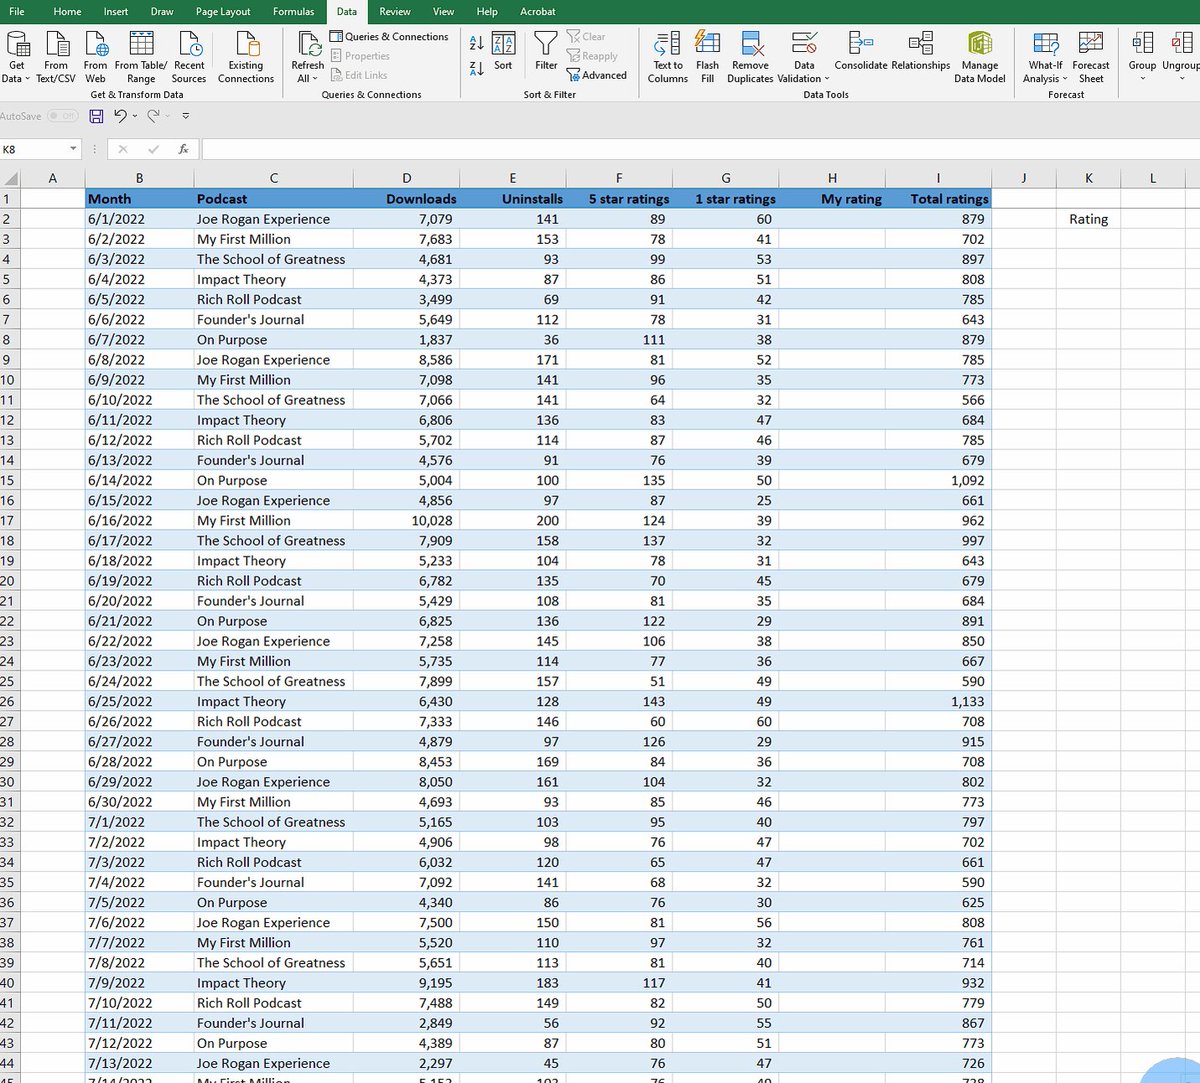This screenshot has height=1083, width=1200.
Task: Launch Text to Columns wizard
Action: point(668,57)
